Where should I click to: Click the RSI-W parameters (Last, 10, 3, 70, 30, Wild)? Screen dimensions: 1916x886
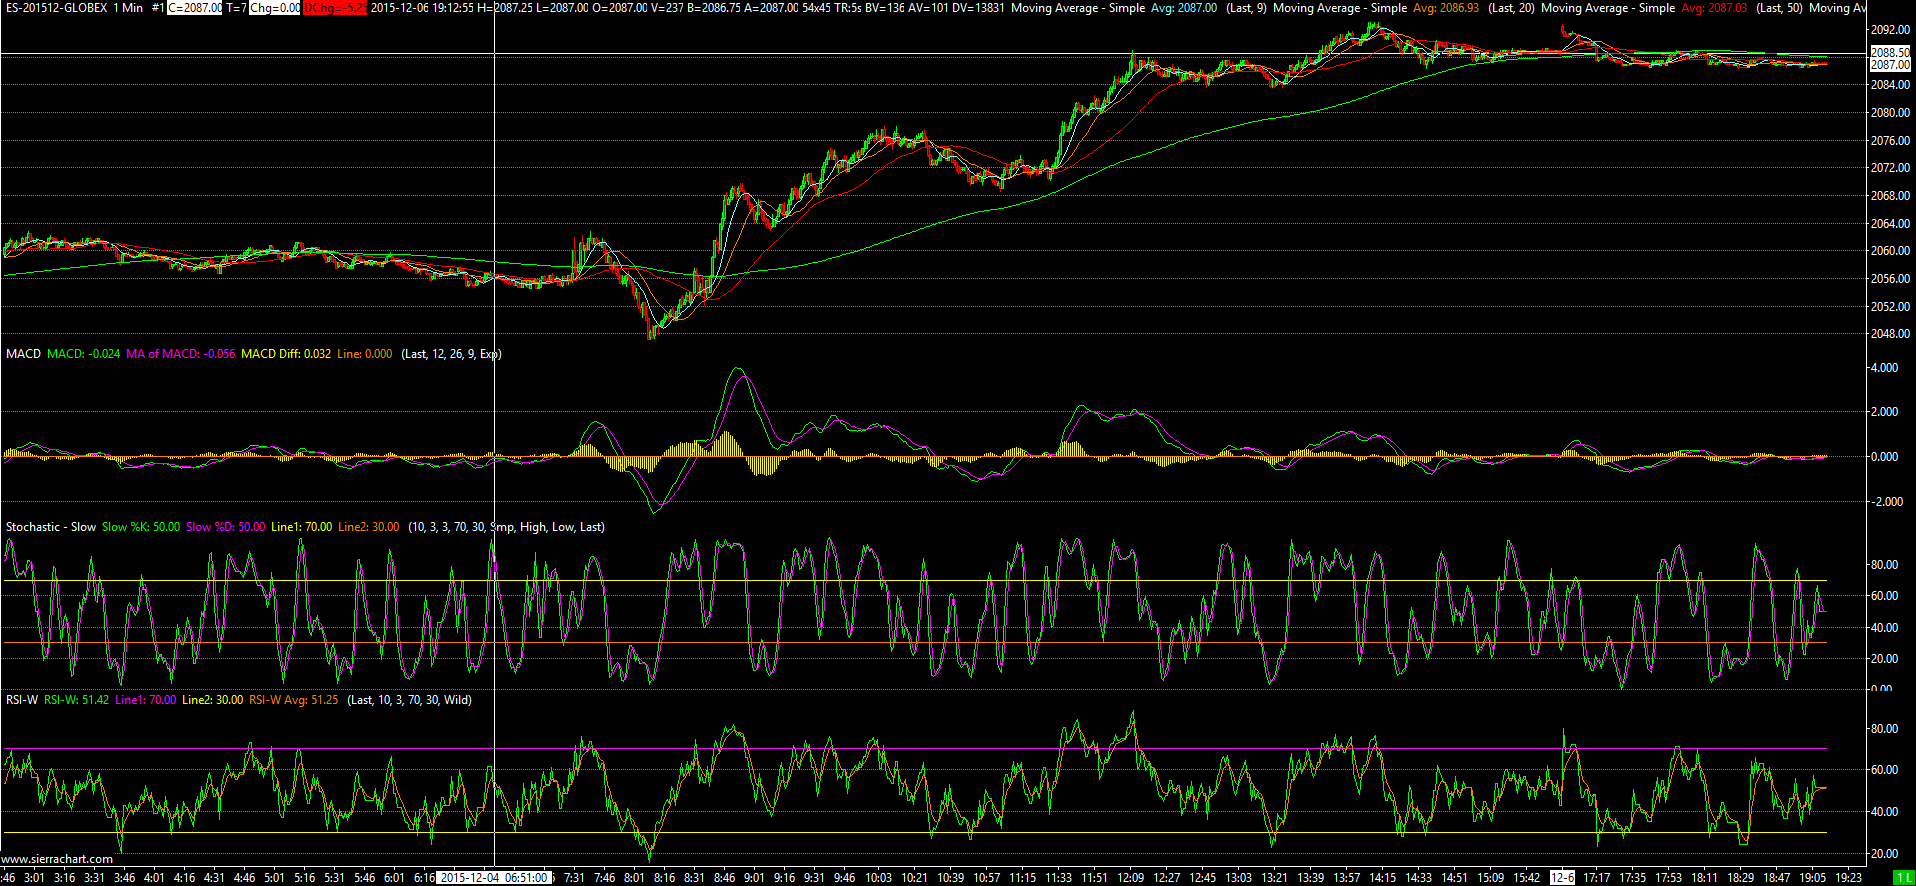(x=409, y=700)
